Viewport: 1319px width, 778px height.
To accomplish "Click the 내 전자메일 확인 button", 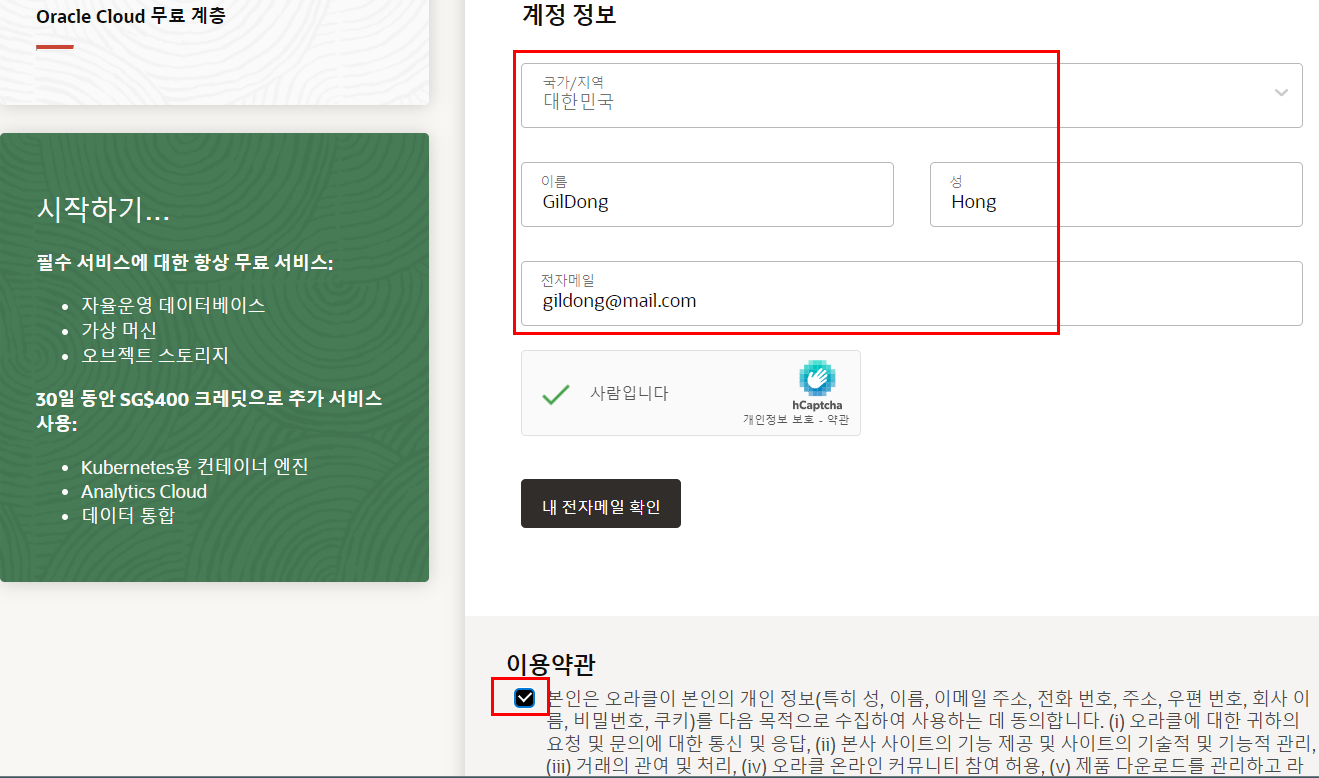I will [601, 503].
